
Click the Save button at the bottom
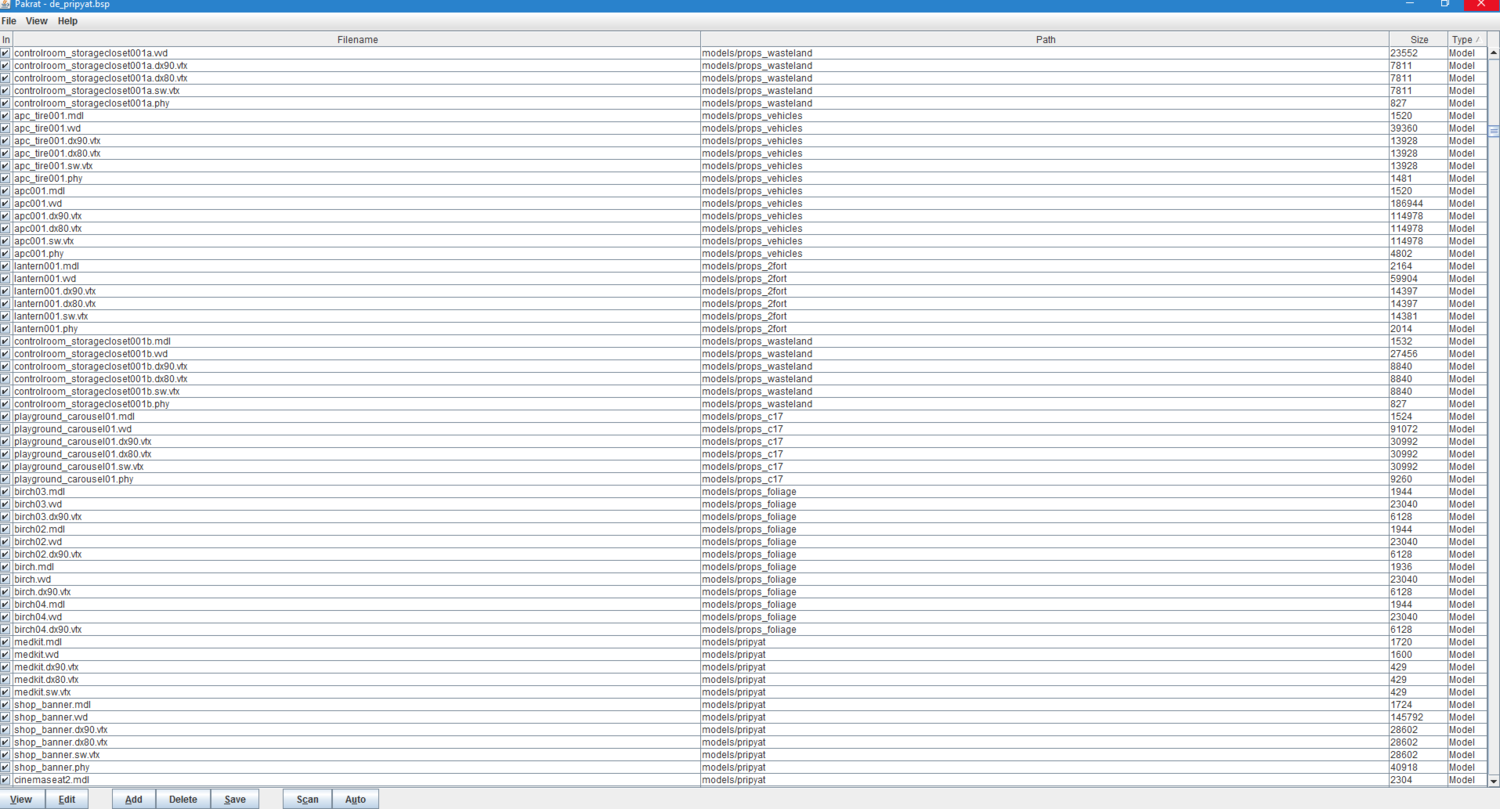pos(235,799)
